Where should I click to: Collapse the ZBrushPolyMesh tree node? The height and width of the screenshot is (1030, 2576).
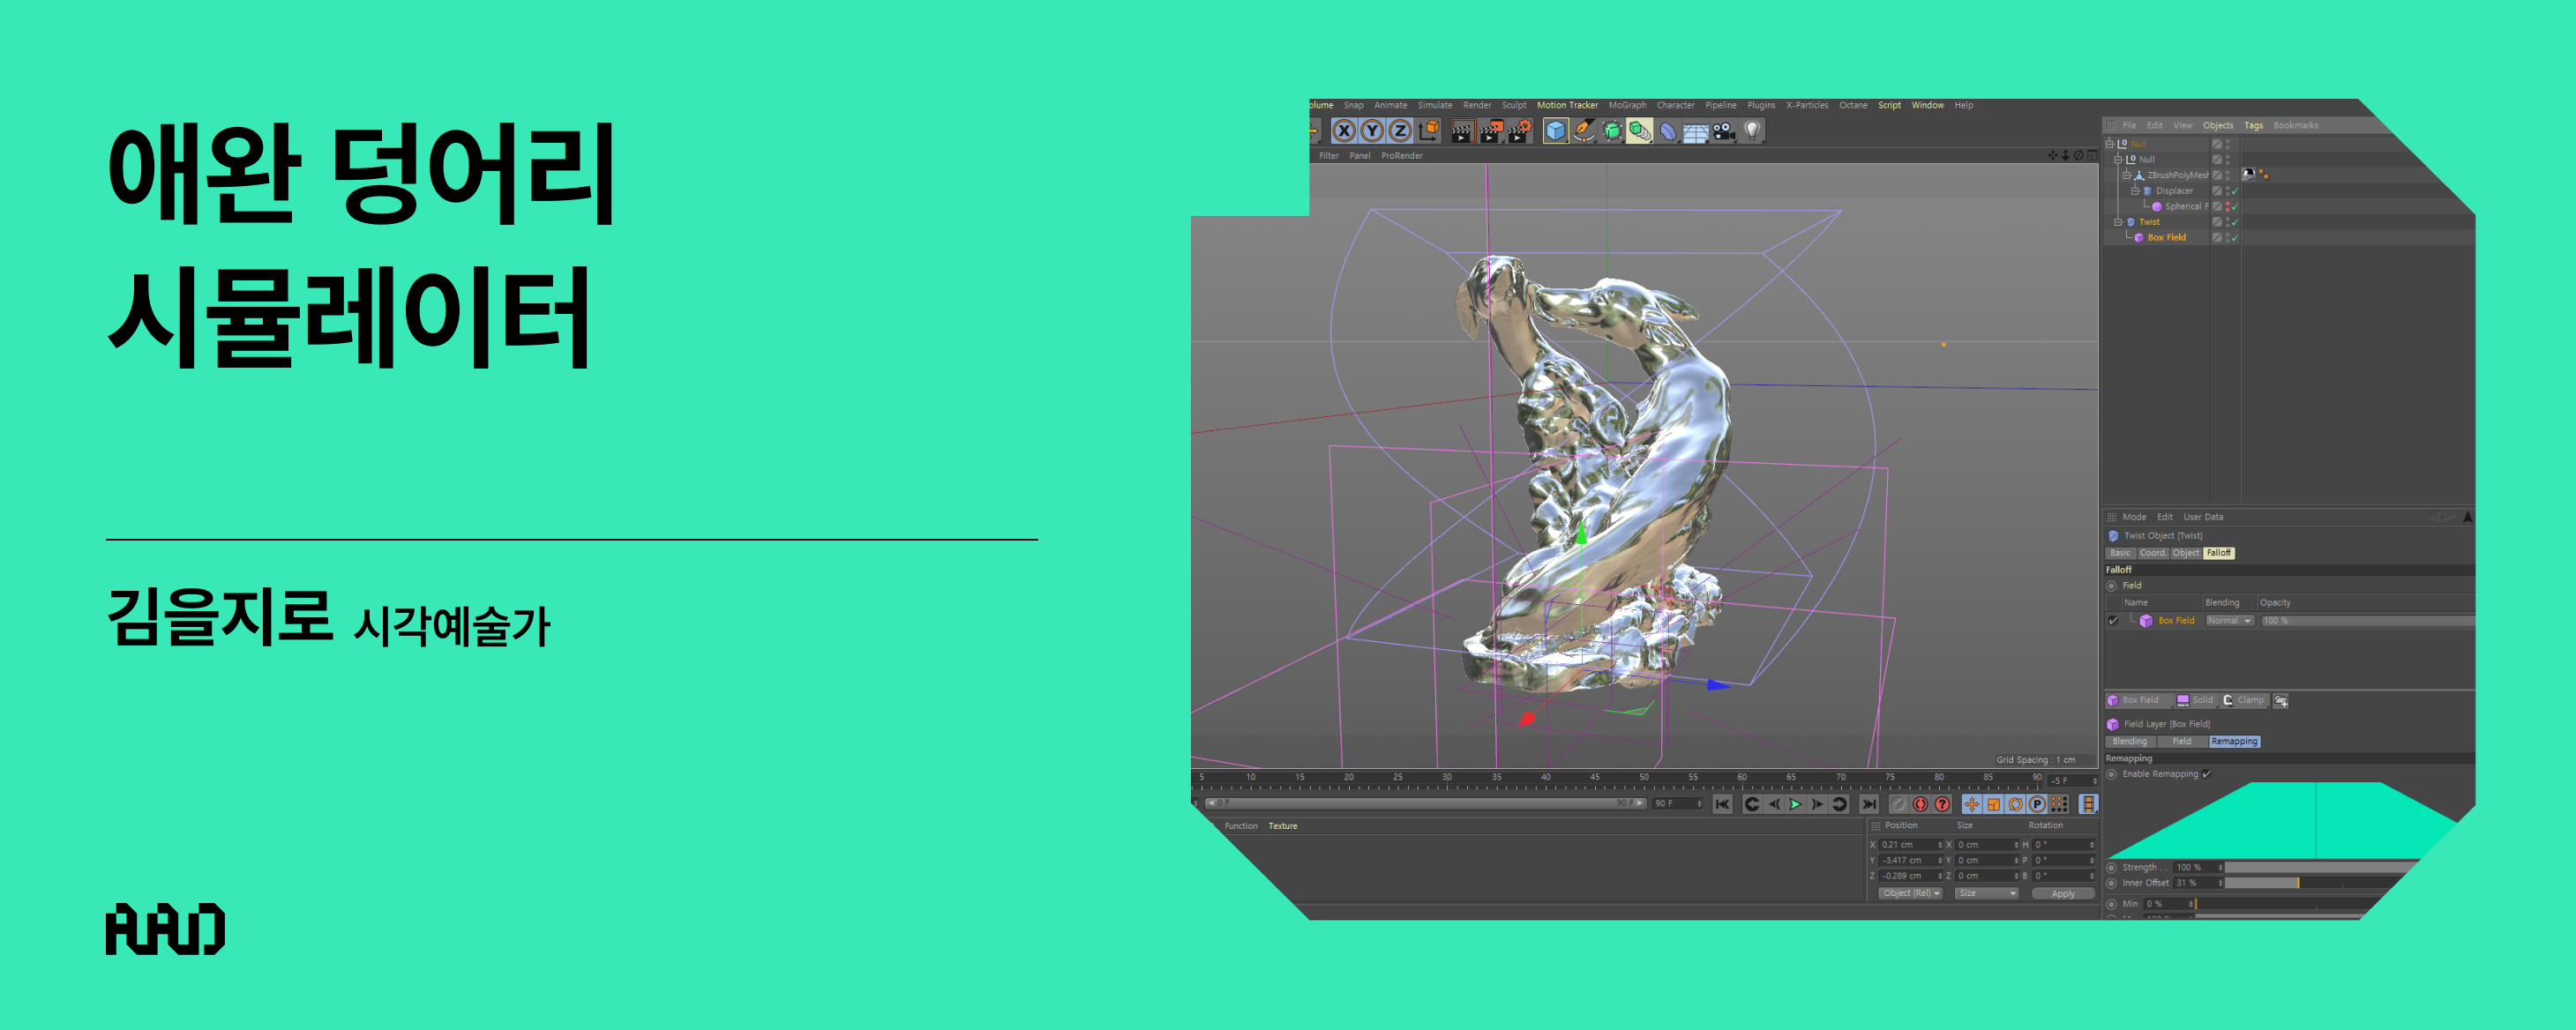[2127, 175]
